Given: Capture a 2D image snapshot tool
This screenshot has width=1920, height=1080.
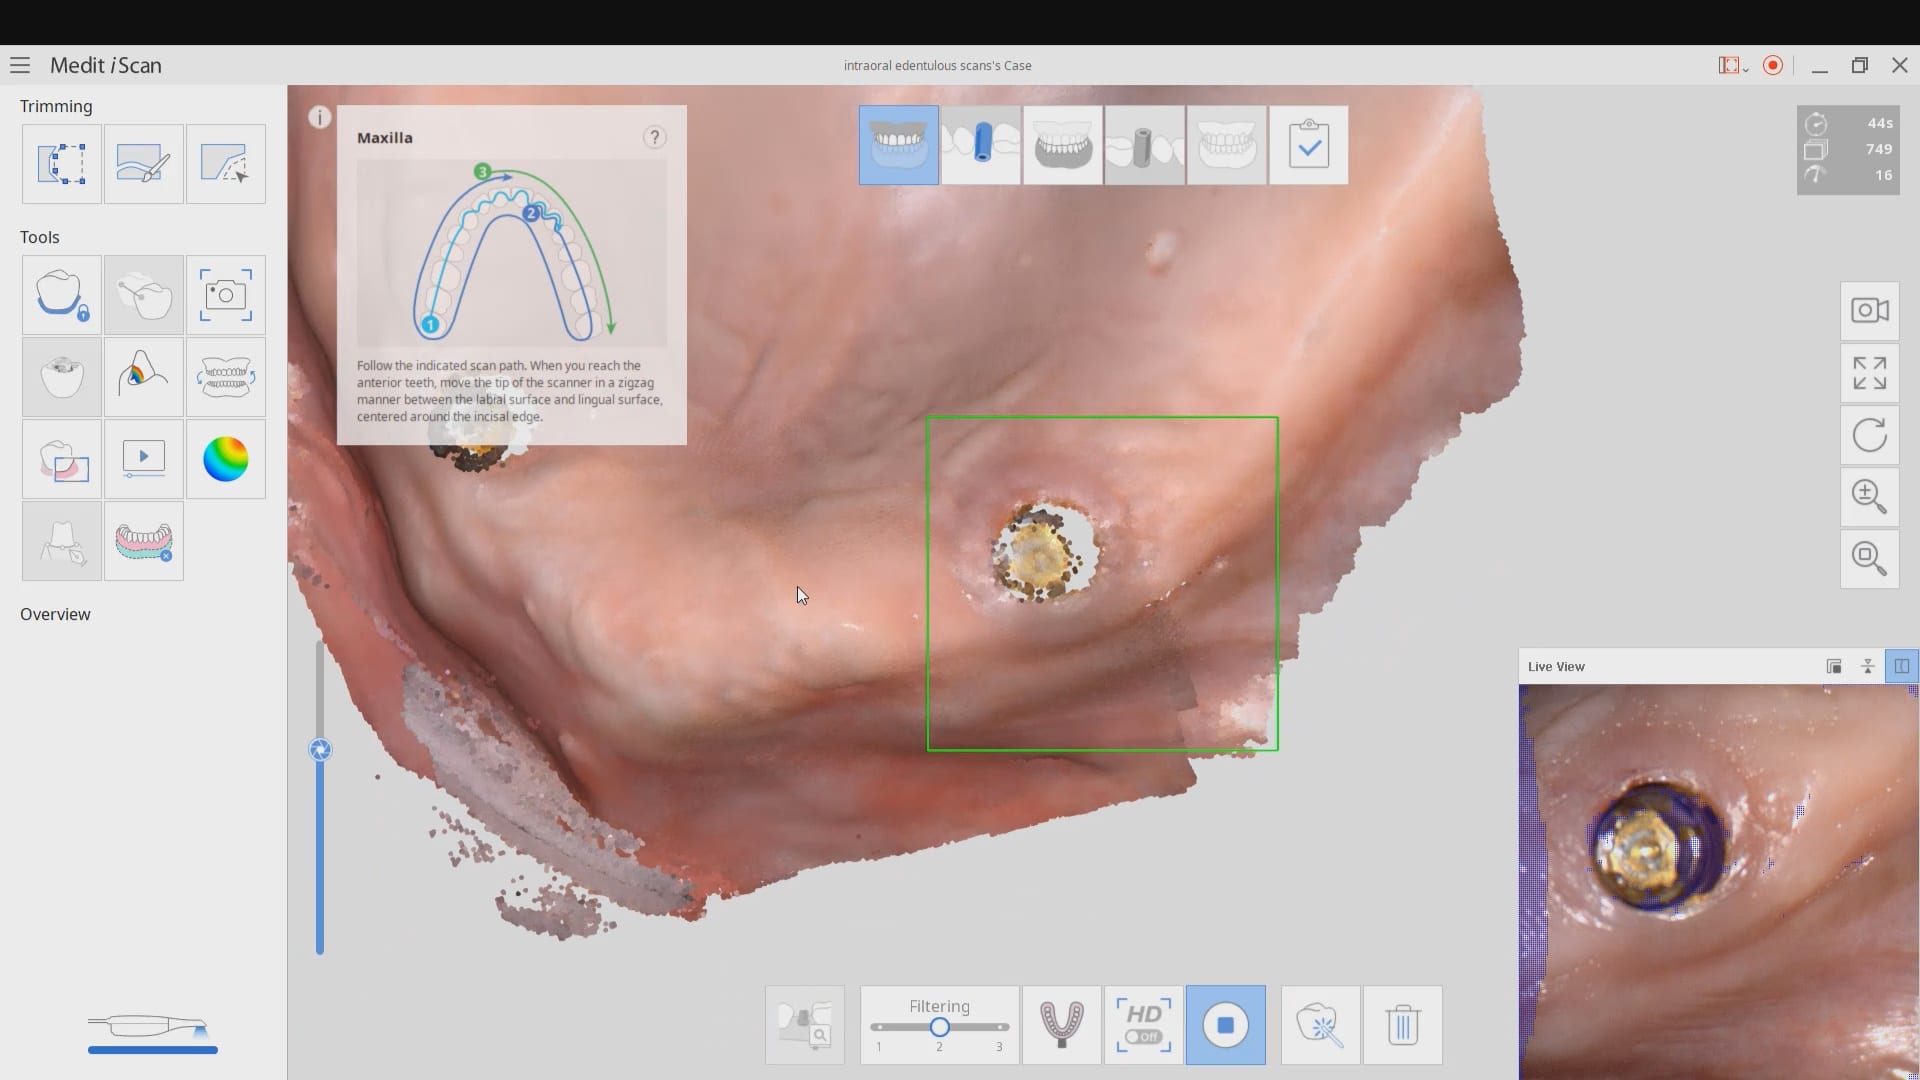Looking at the screenshot, I should click(x=226, y=295).
